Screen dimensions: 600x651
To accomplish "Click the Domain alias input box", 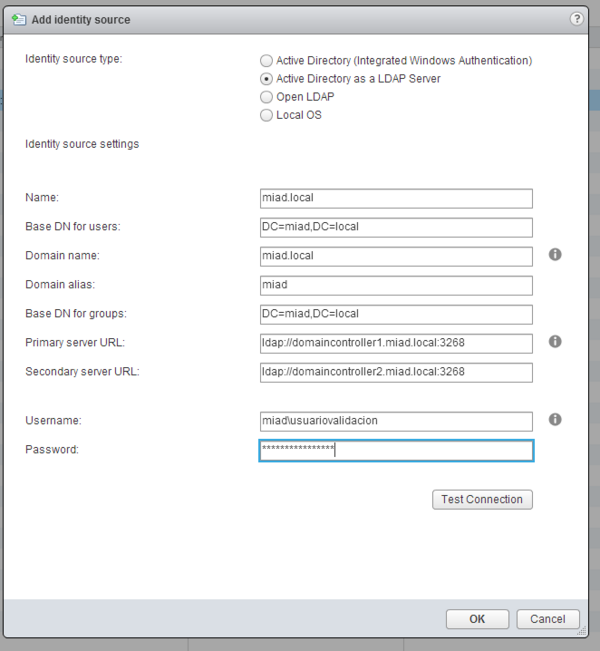I will pos(395,285).
